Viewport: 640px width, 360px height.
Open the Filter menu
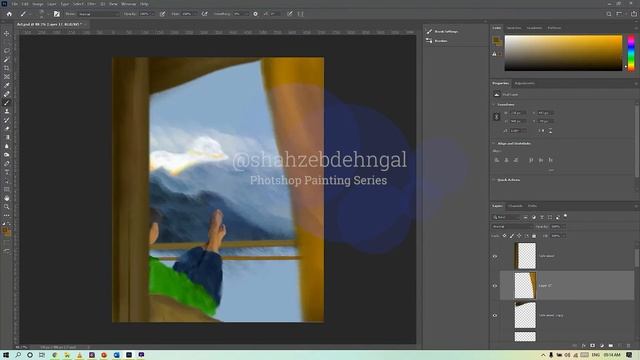91,4
